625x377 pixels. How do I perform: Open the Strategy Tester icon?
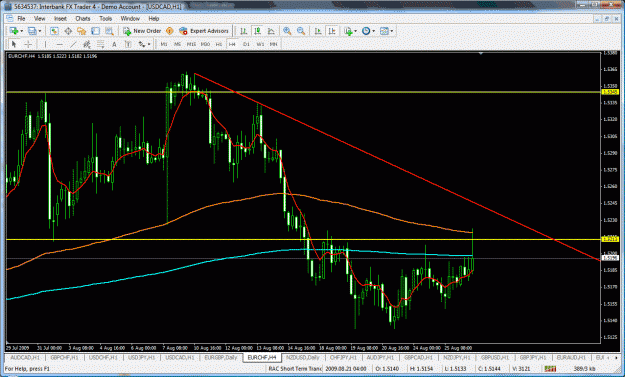[x=109, y=31]
